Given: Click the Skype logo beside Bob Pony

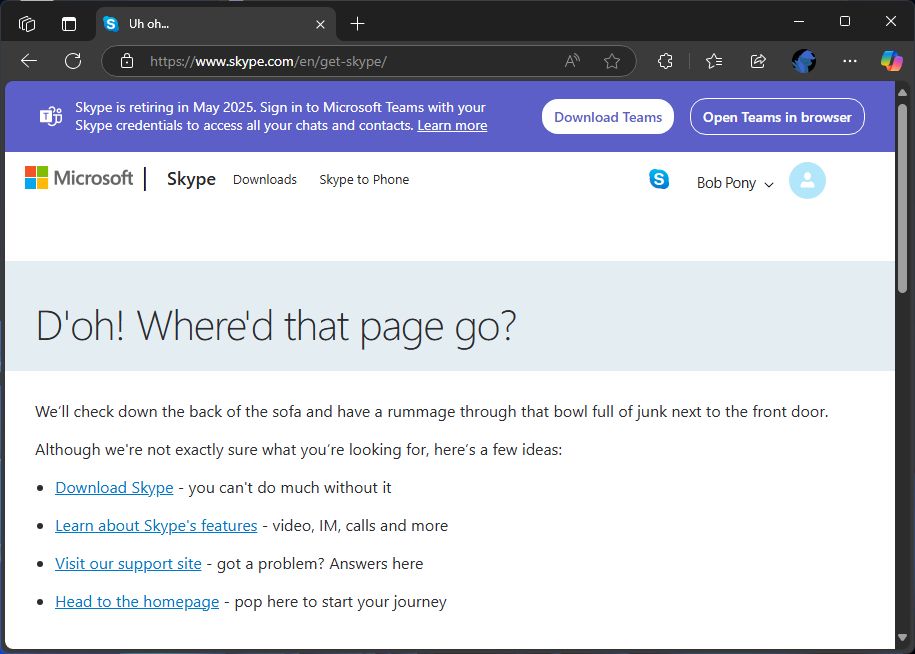Looking at the screenshot, I should (x=659, y=179).
